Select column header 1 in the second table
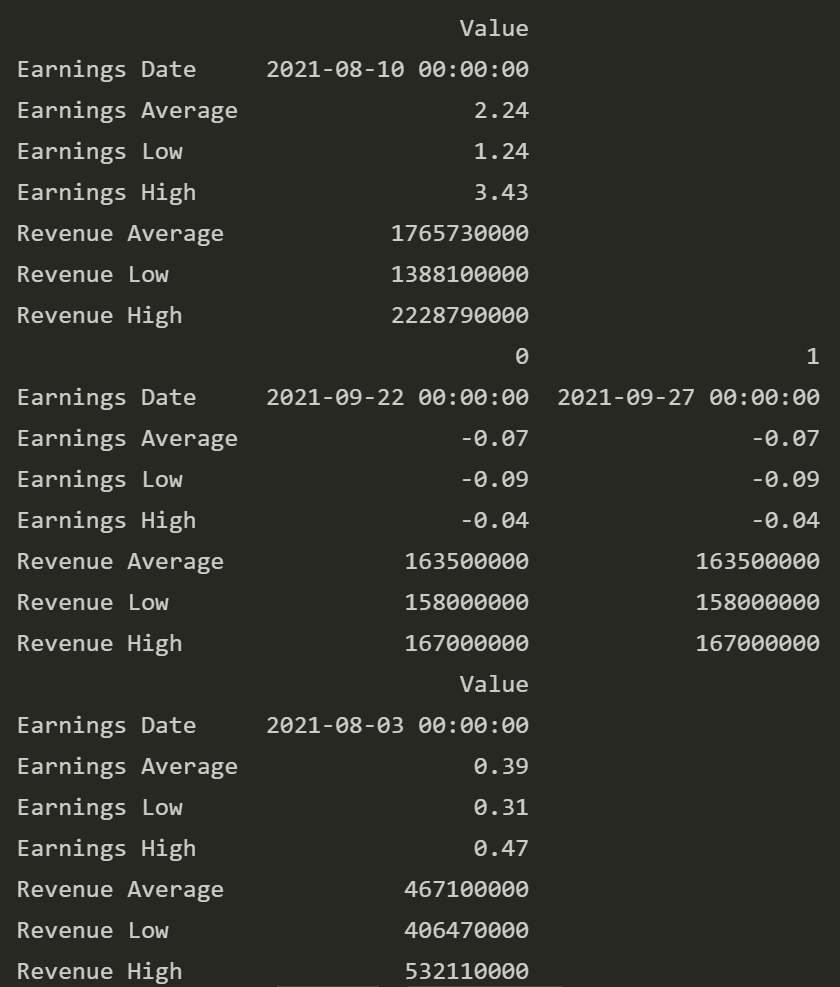 pyautogui.click(x=812, y=356)
